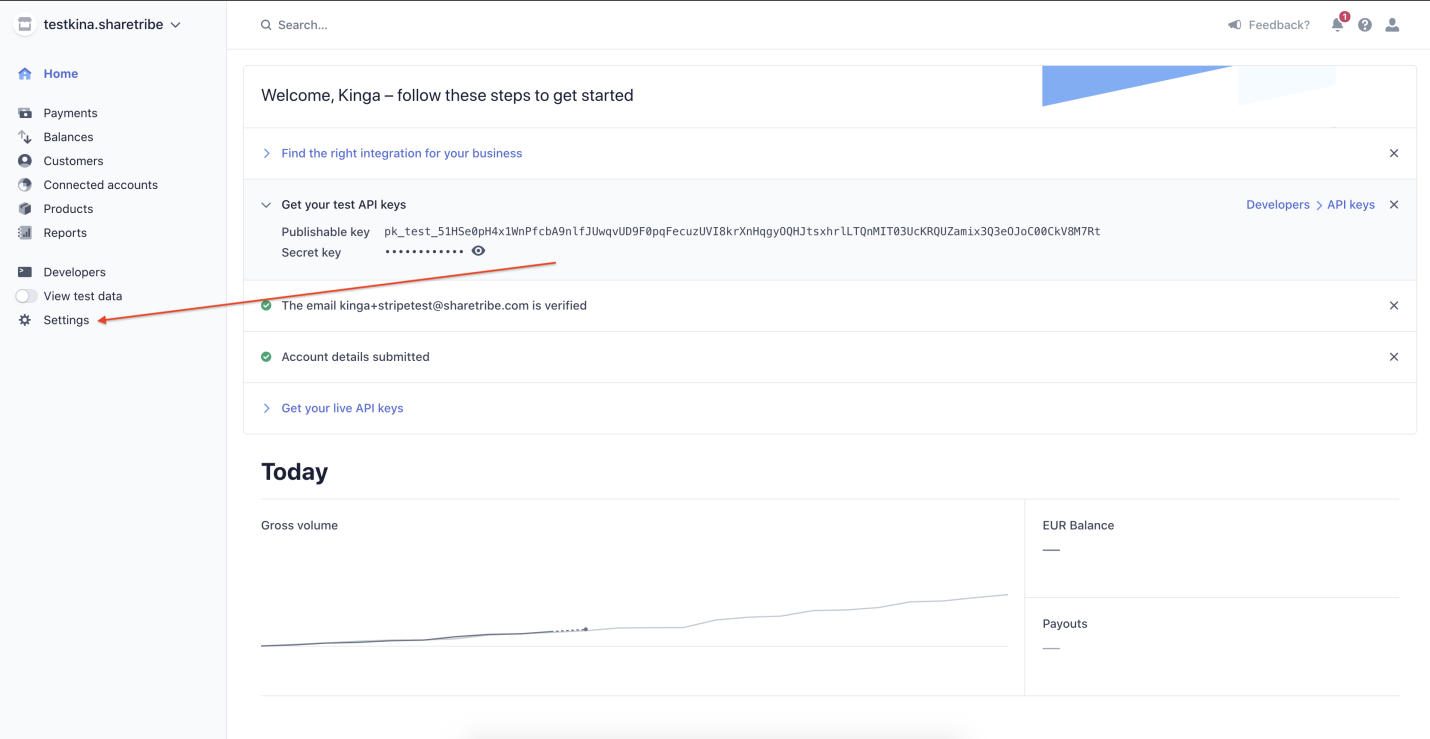Follow the API keys breadcrumb link
This screenshot has height=739, width=1430.
tap(1351, 205)
